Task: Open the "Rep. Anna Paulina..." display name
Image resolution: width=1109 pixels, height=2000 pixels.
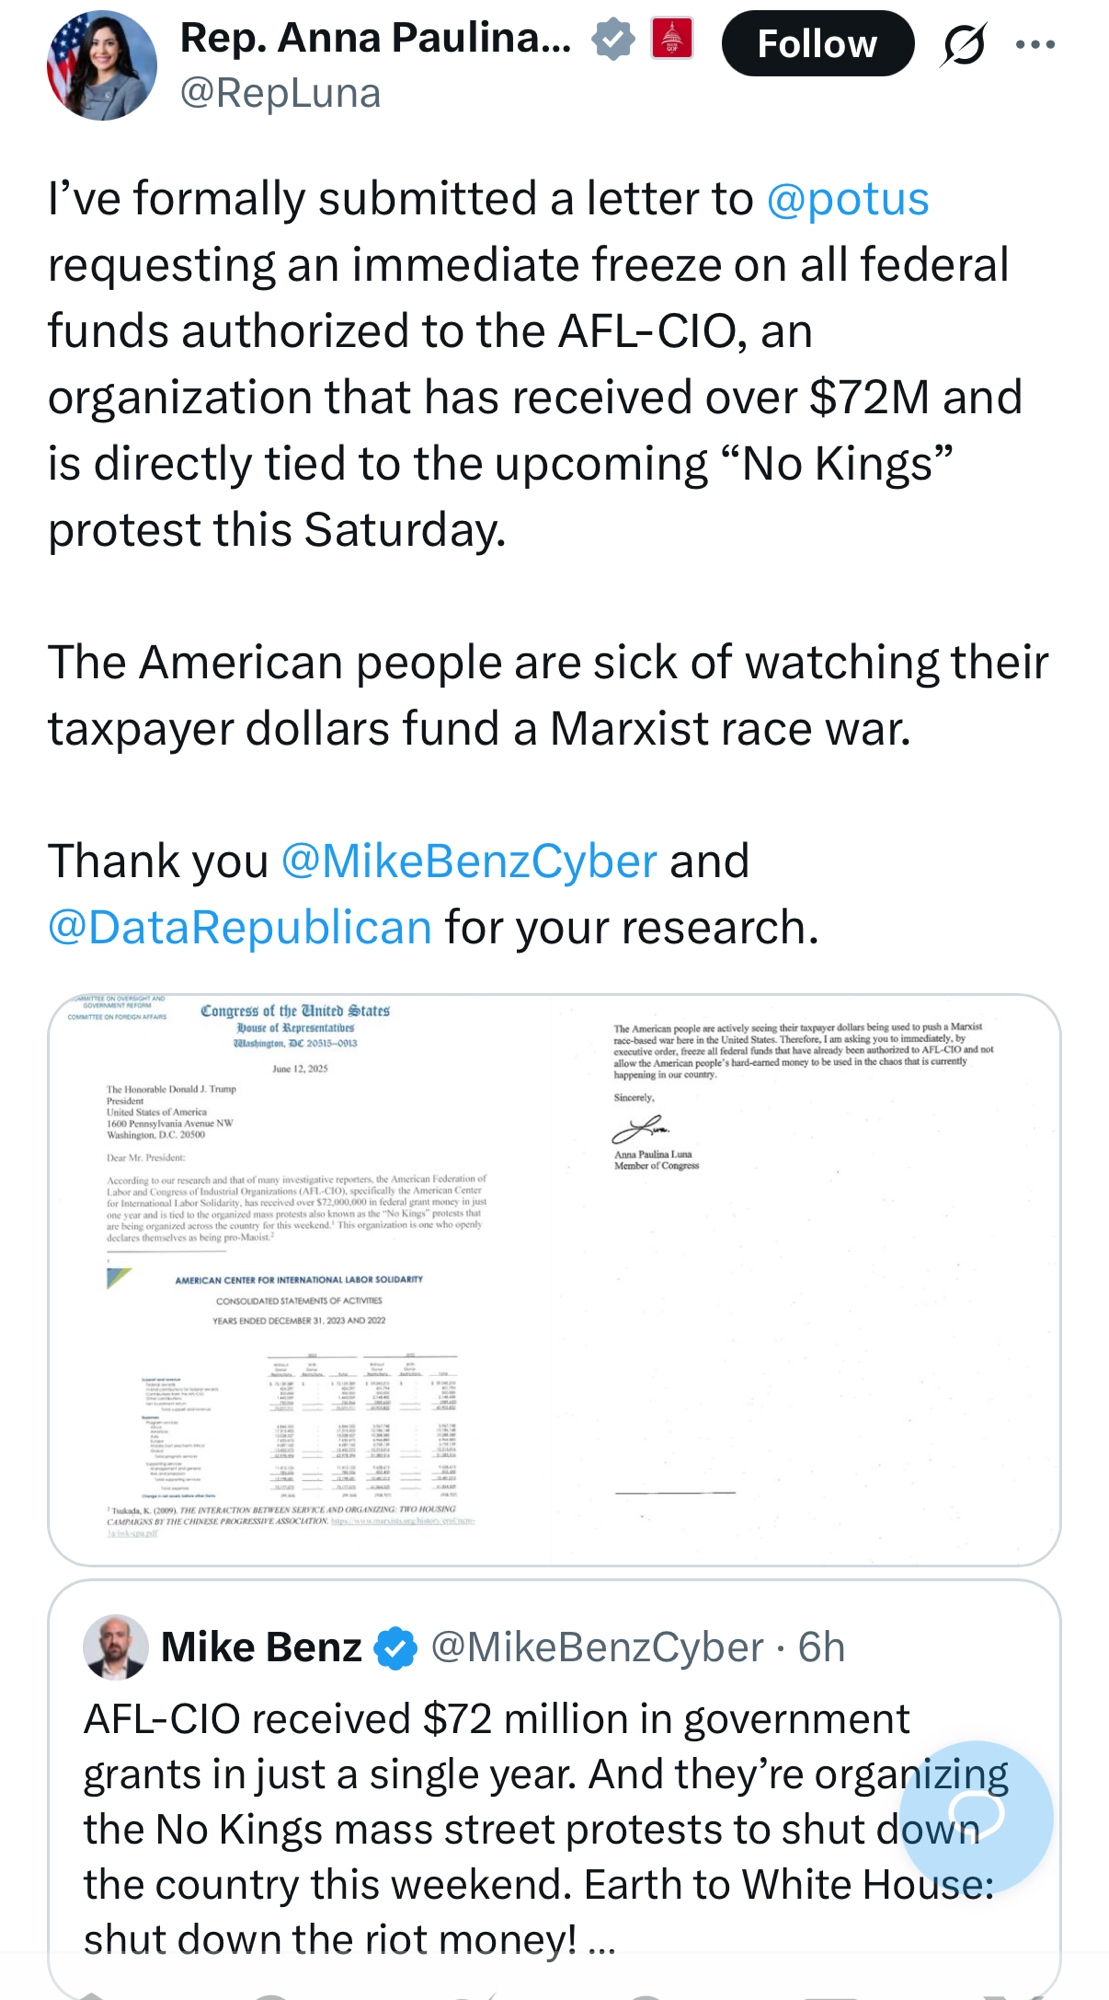Action: pyautogui.click(x=375, y=38)
